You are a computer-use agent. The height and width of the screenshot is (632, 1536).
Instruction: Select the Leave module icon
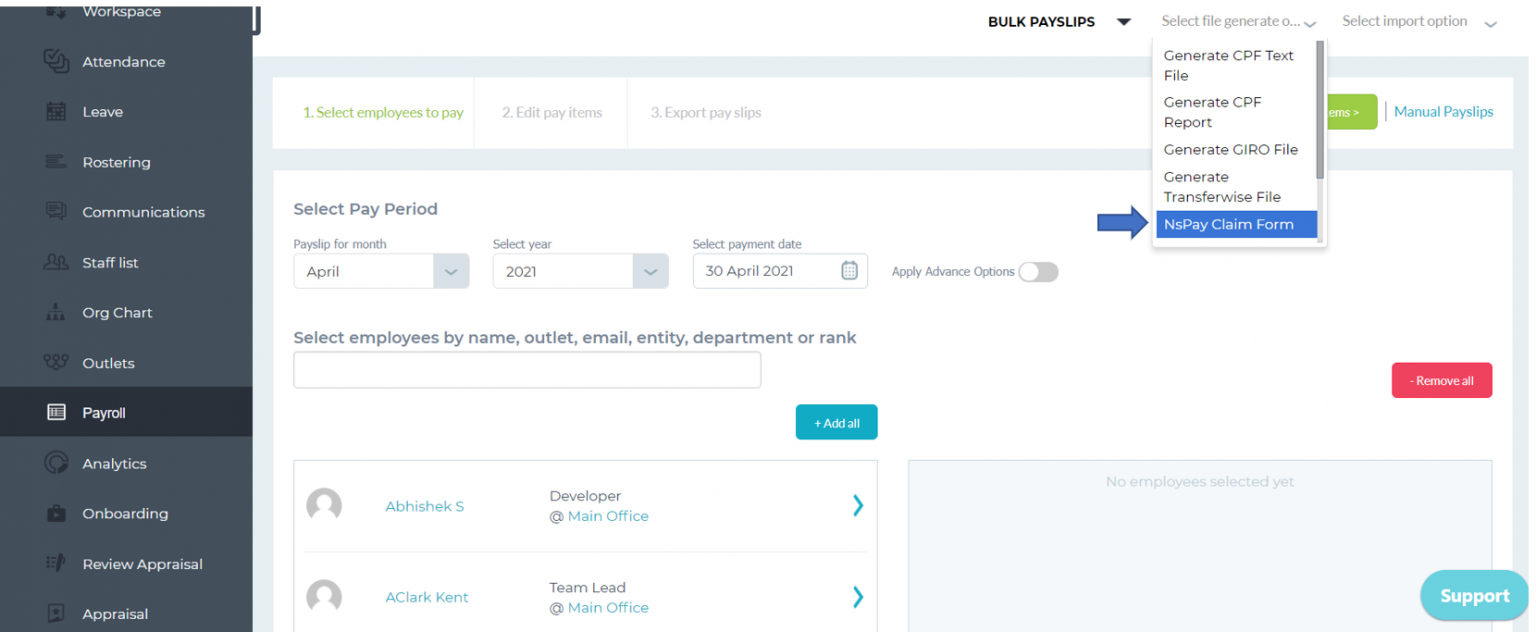(x=104, y=112)
